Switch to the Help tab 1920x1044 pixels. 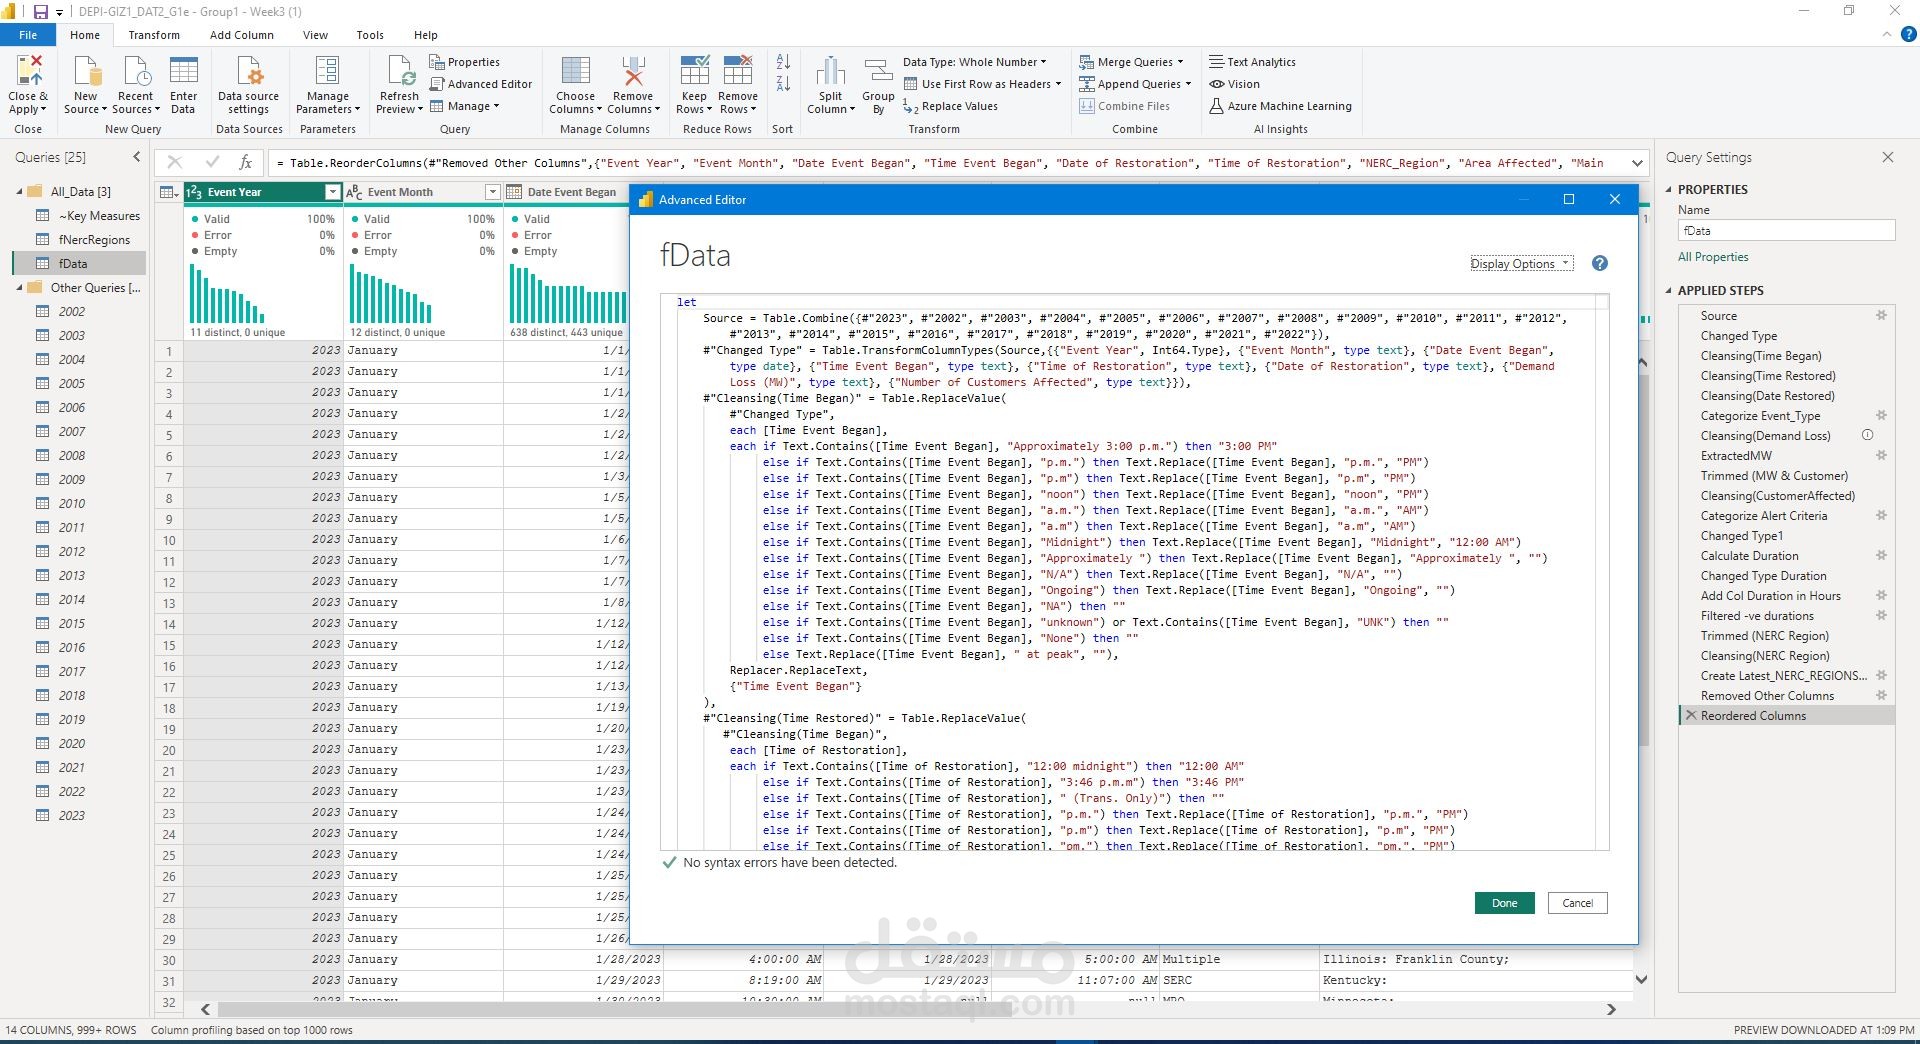click(426, 35)
